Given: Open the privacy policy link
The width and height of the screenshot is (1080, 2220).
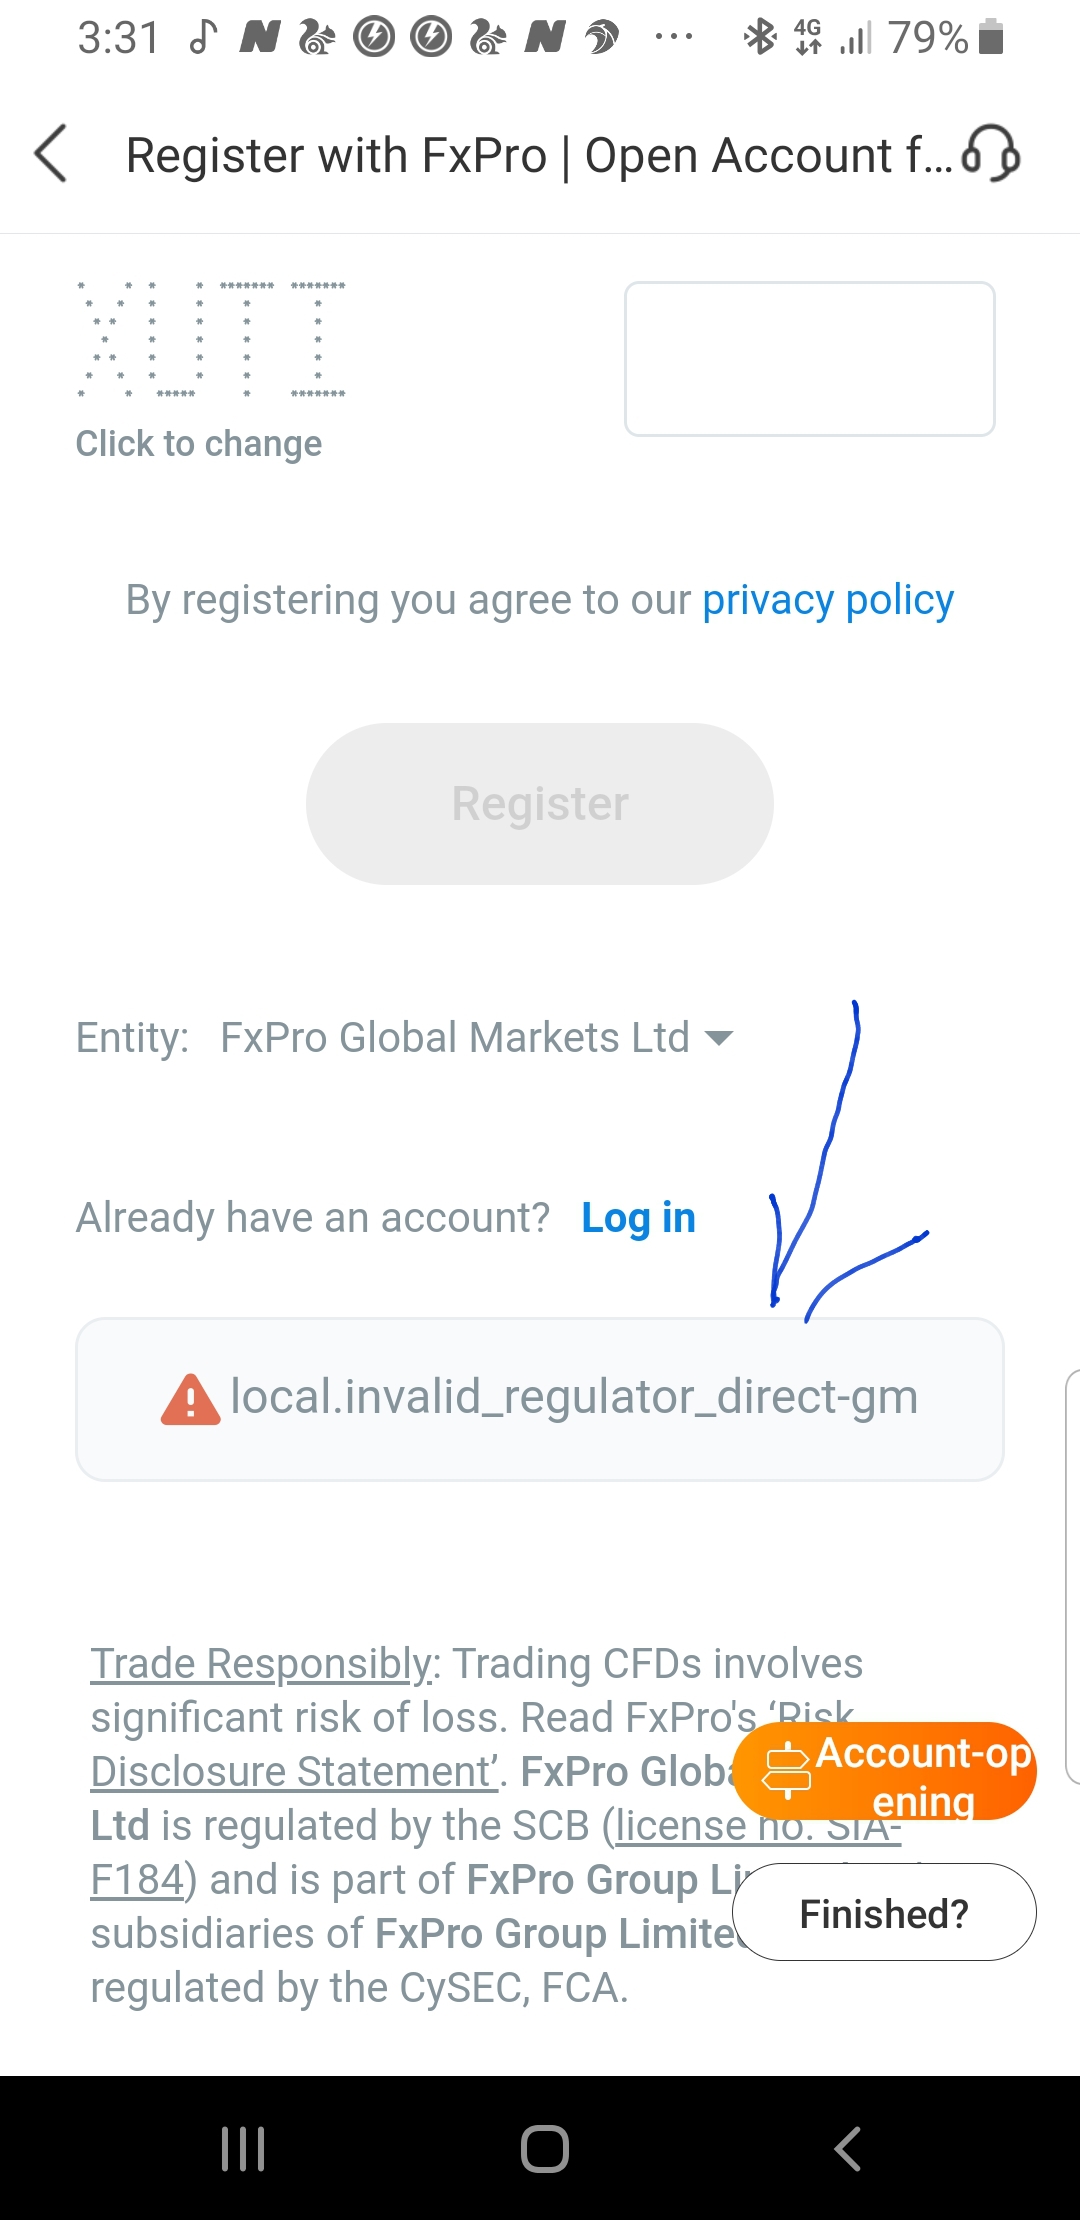Looking at the screenshot, I should (828, 600).
